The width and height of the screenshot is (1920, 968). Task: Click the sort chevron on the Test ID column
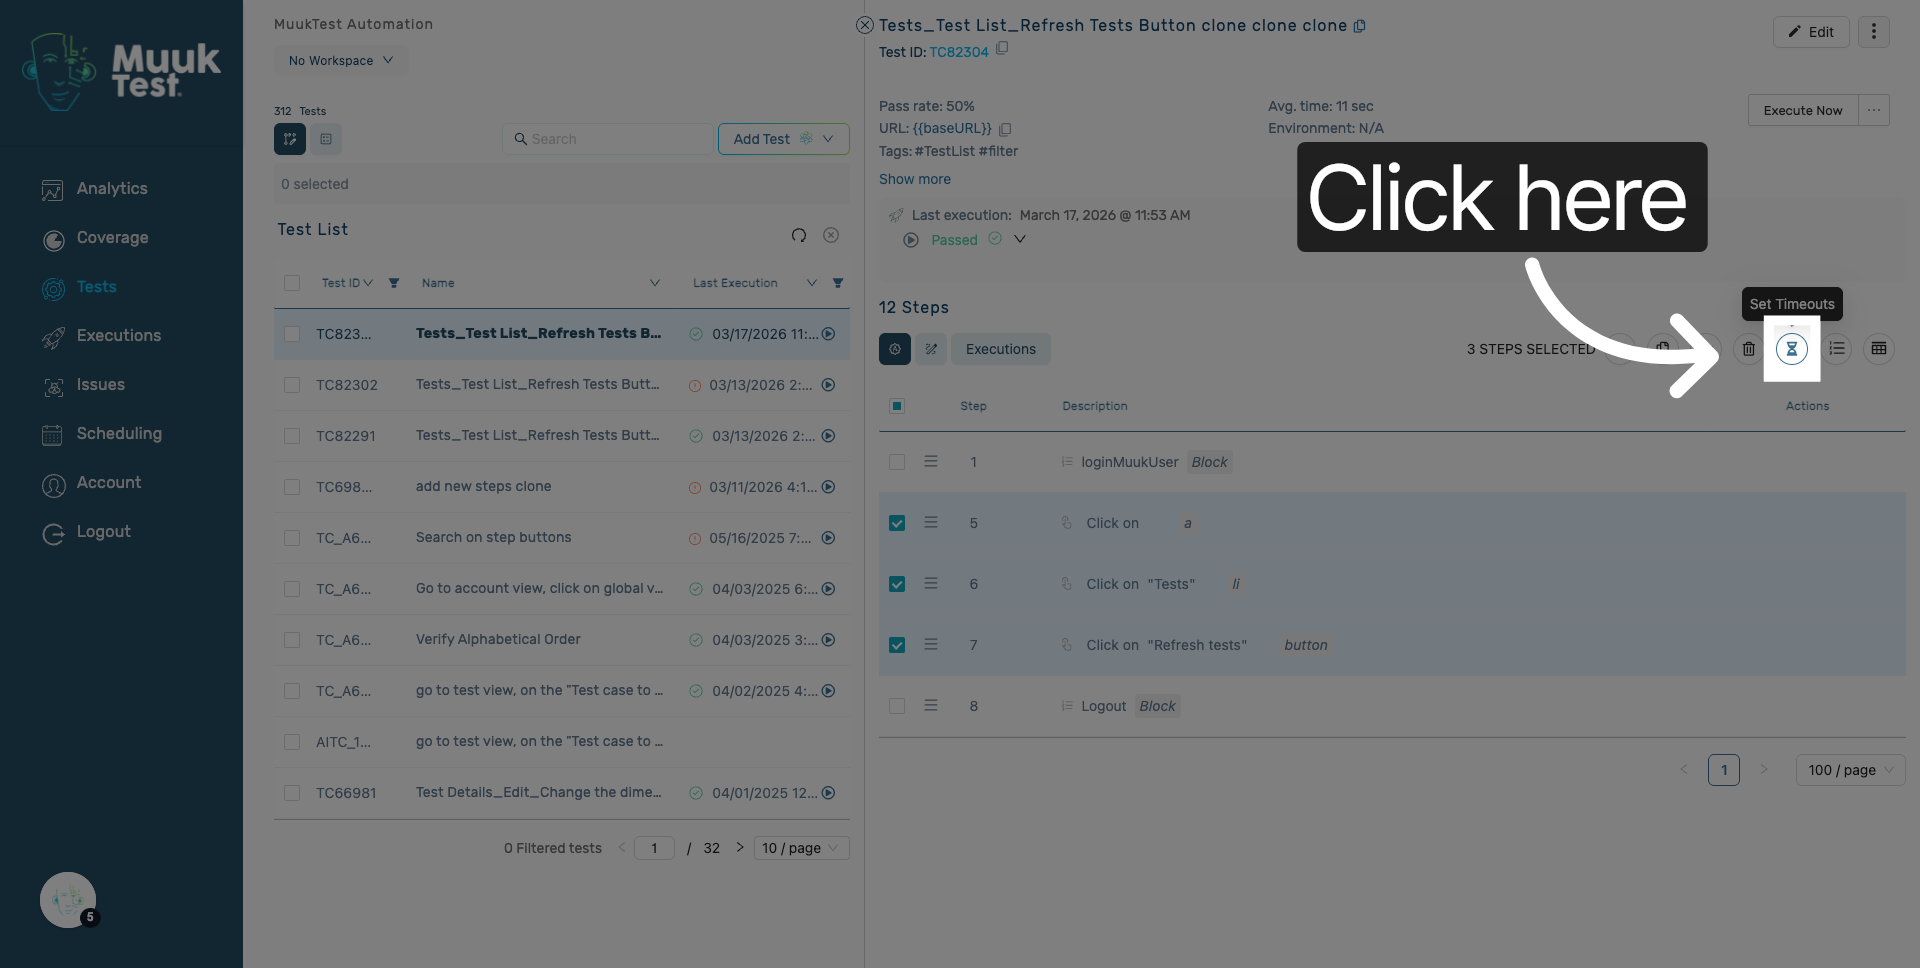coord(368,283)
